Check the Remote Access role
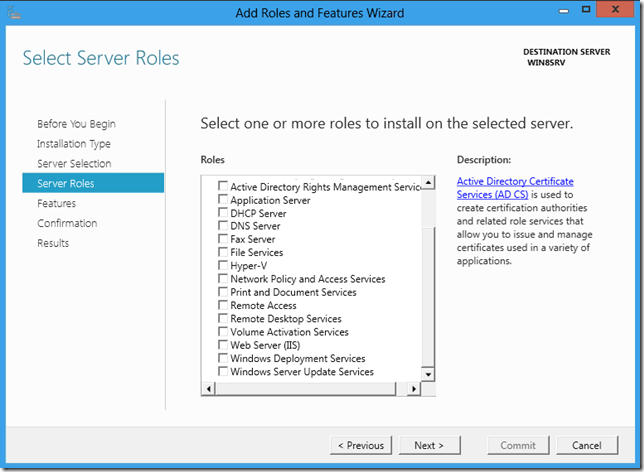644x472 pixels. 223,305
